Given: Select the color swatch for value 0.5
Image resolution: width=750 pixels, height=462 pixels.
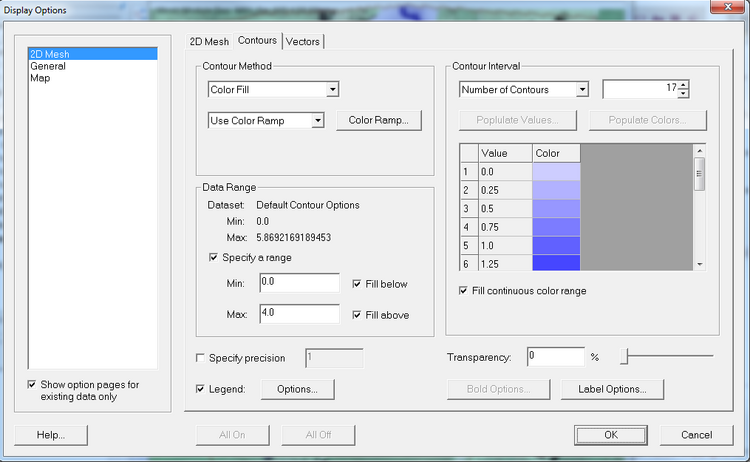Looking at the screenshot, I should pos(556,208).
